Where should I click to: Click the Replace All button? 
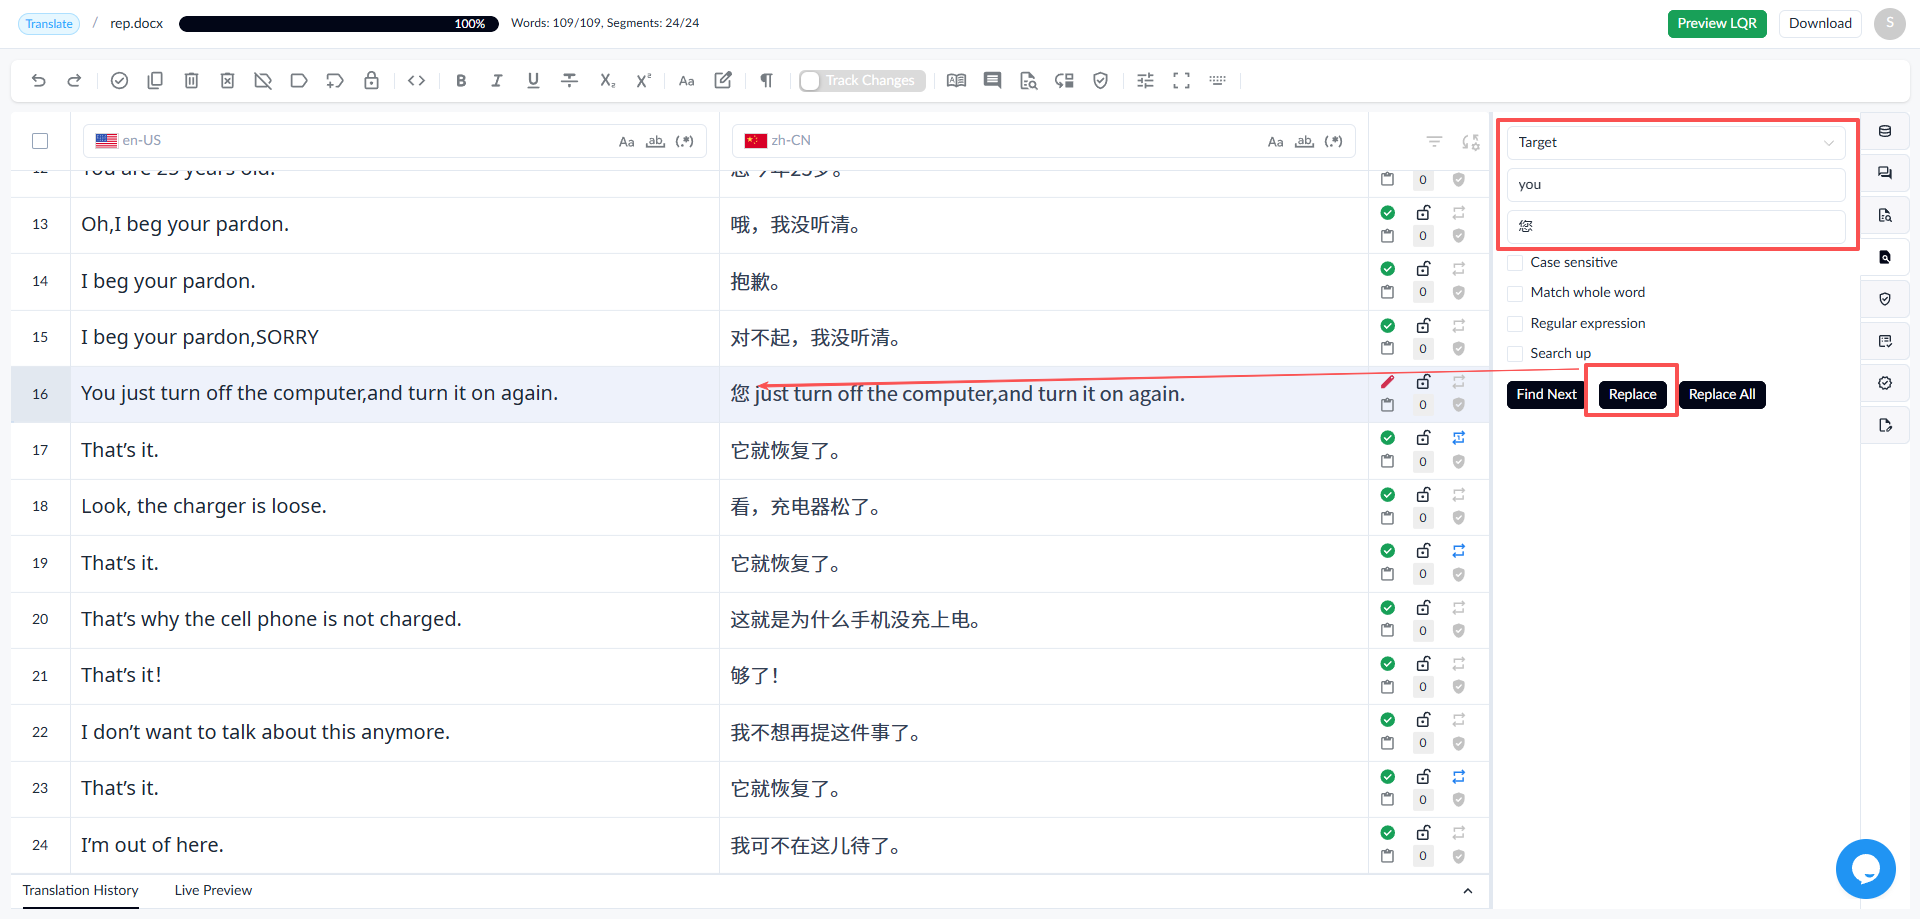point(1722,395)
